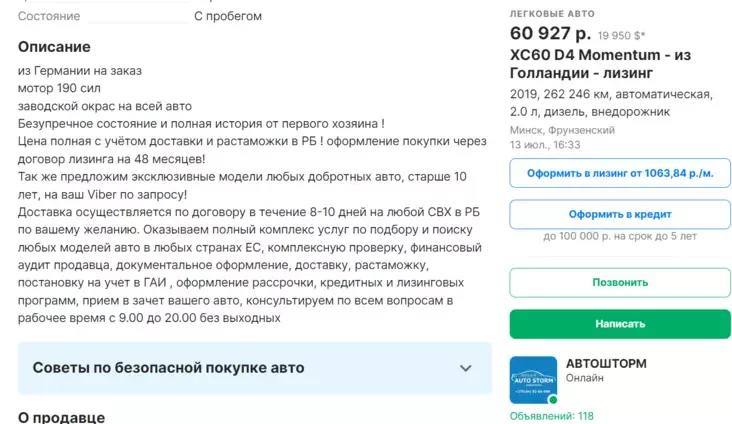Apply for credit via 'Оформить в кредит'
This screenshot has height=424, width=732.
pyautogui.click(x=620, y=214)
